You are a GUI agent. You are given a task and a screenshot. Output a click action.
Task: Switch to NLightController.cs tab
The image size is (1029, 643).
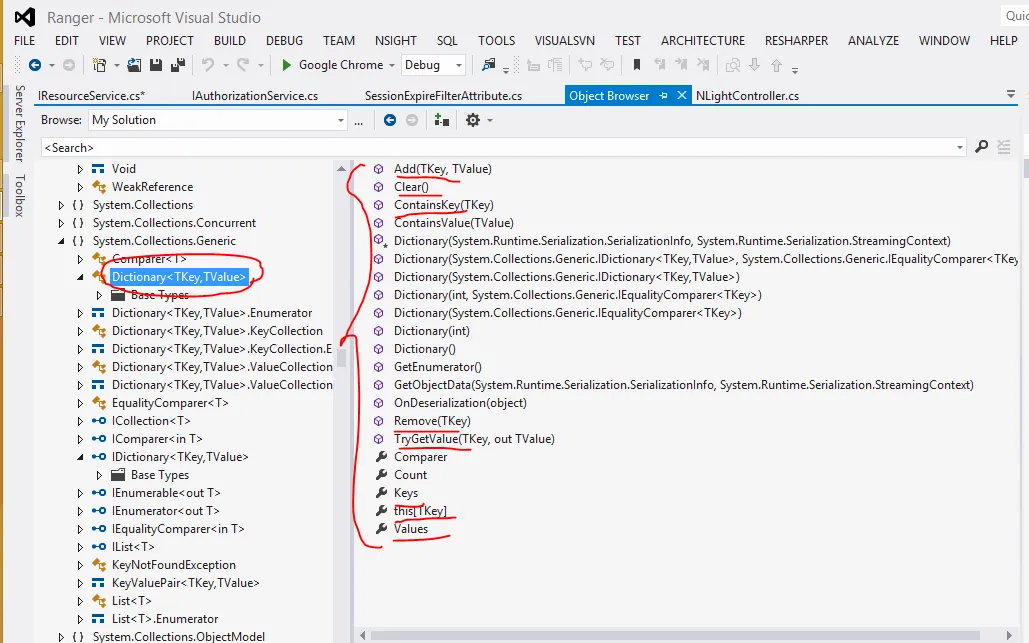(747, 96)
